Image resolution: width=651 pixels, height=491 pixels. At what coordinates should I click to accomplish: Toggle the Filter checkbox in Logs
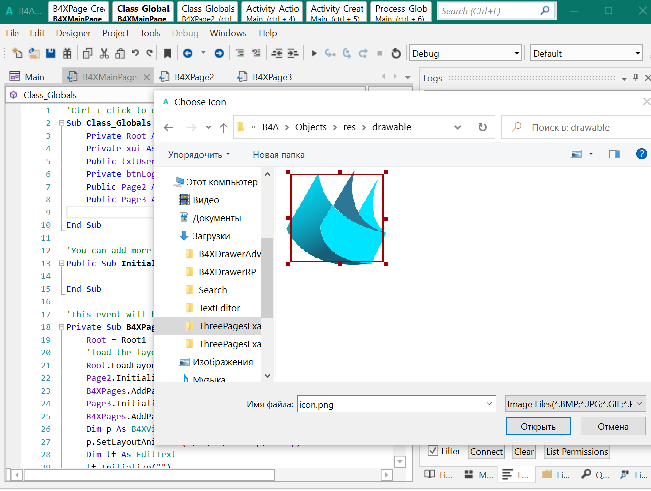click(433, 451)
